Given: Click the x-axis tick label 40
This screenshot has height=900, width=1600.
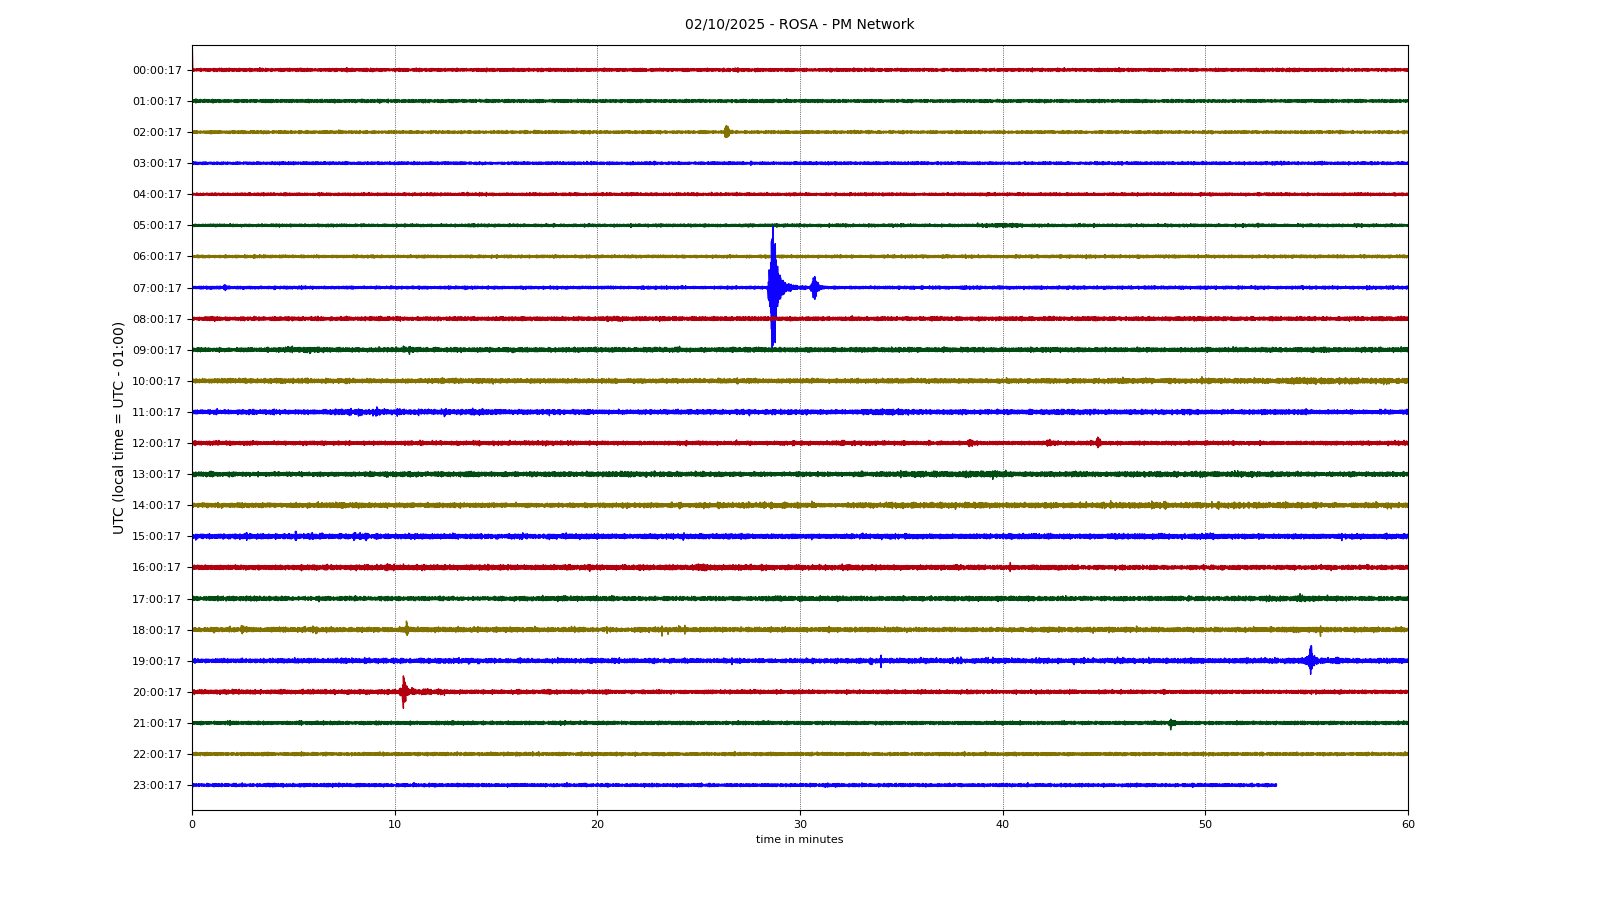Looking at the screenshot, I should coord(1003,824).
